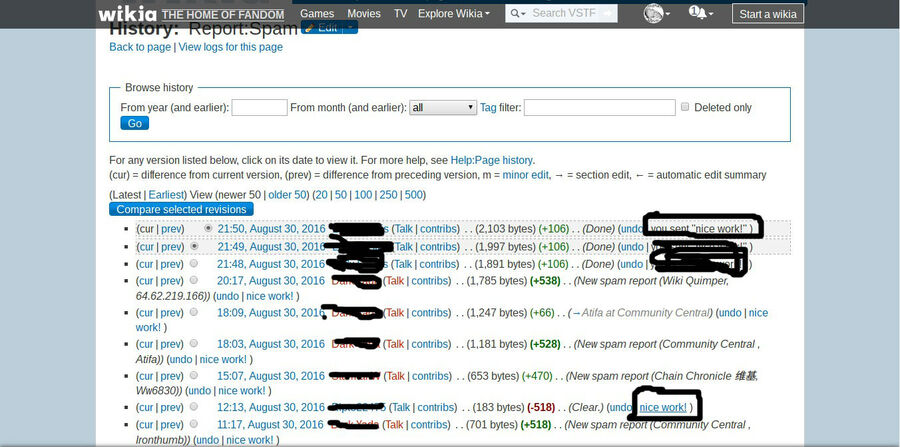The image size is (900, 447).
Task: Click the Go button
Action: (135, 123)
